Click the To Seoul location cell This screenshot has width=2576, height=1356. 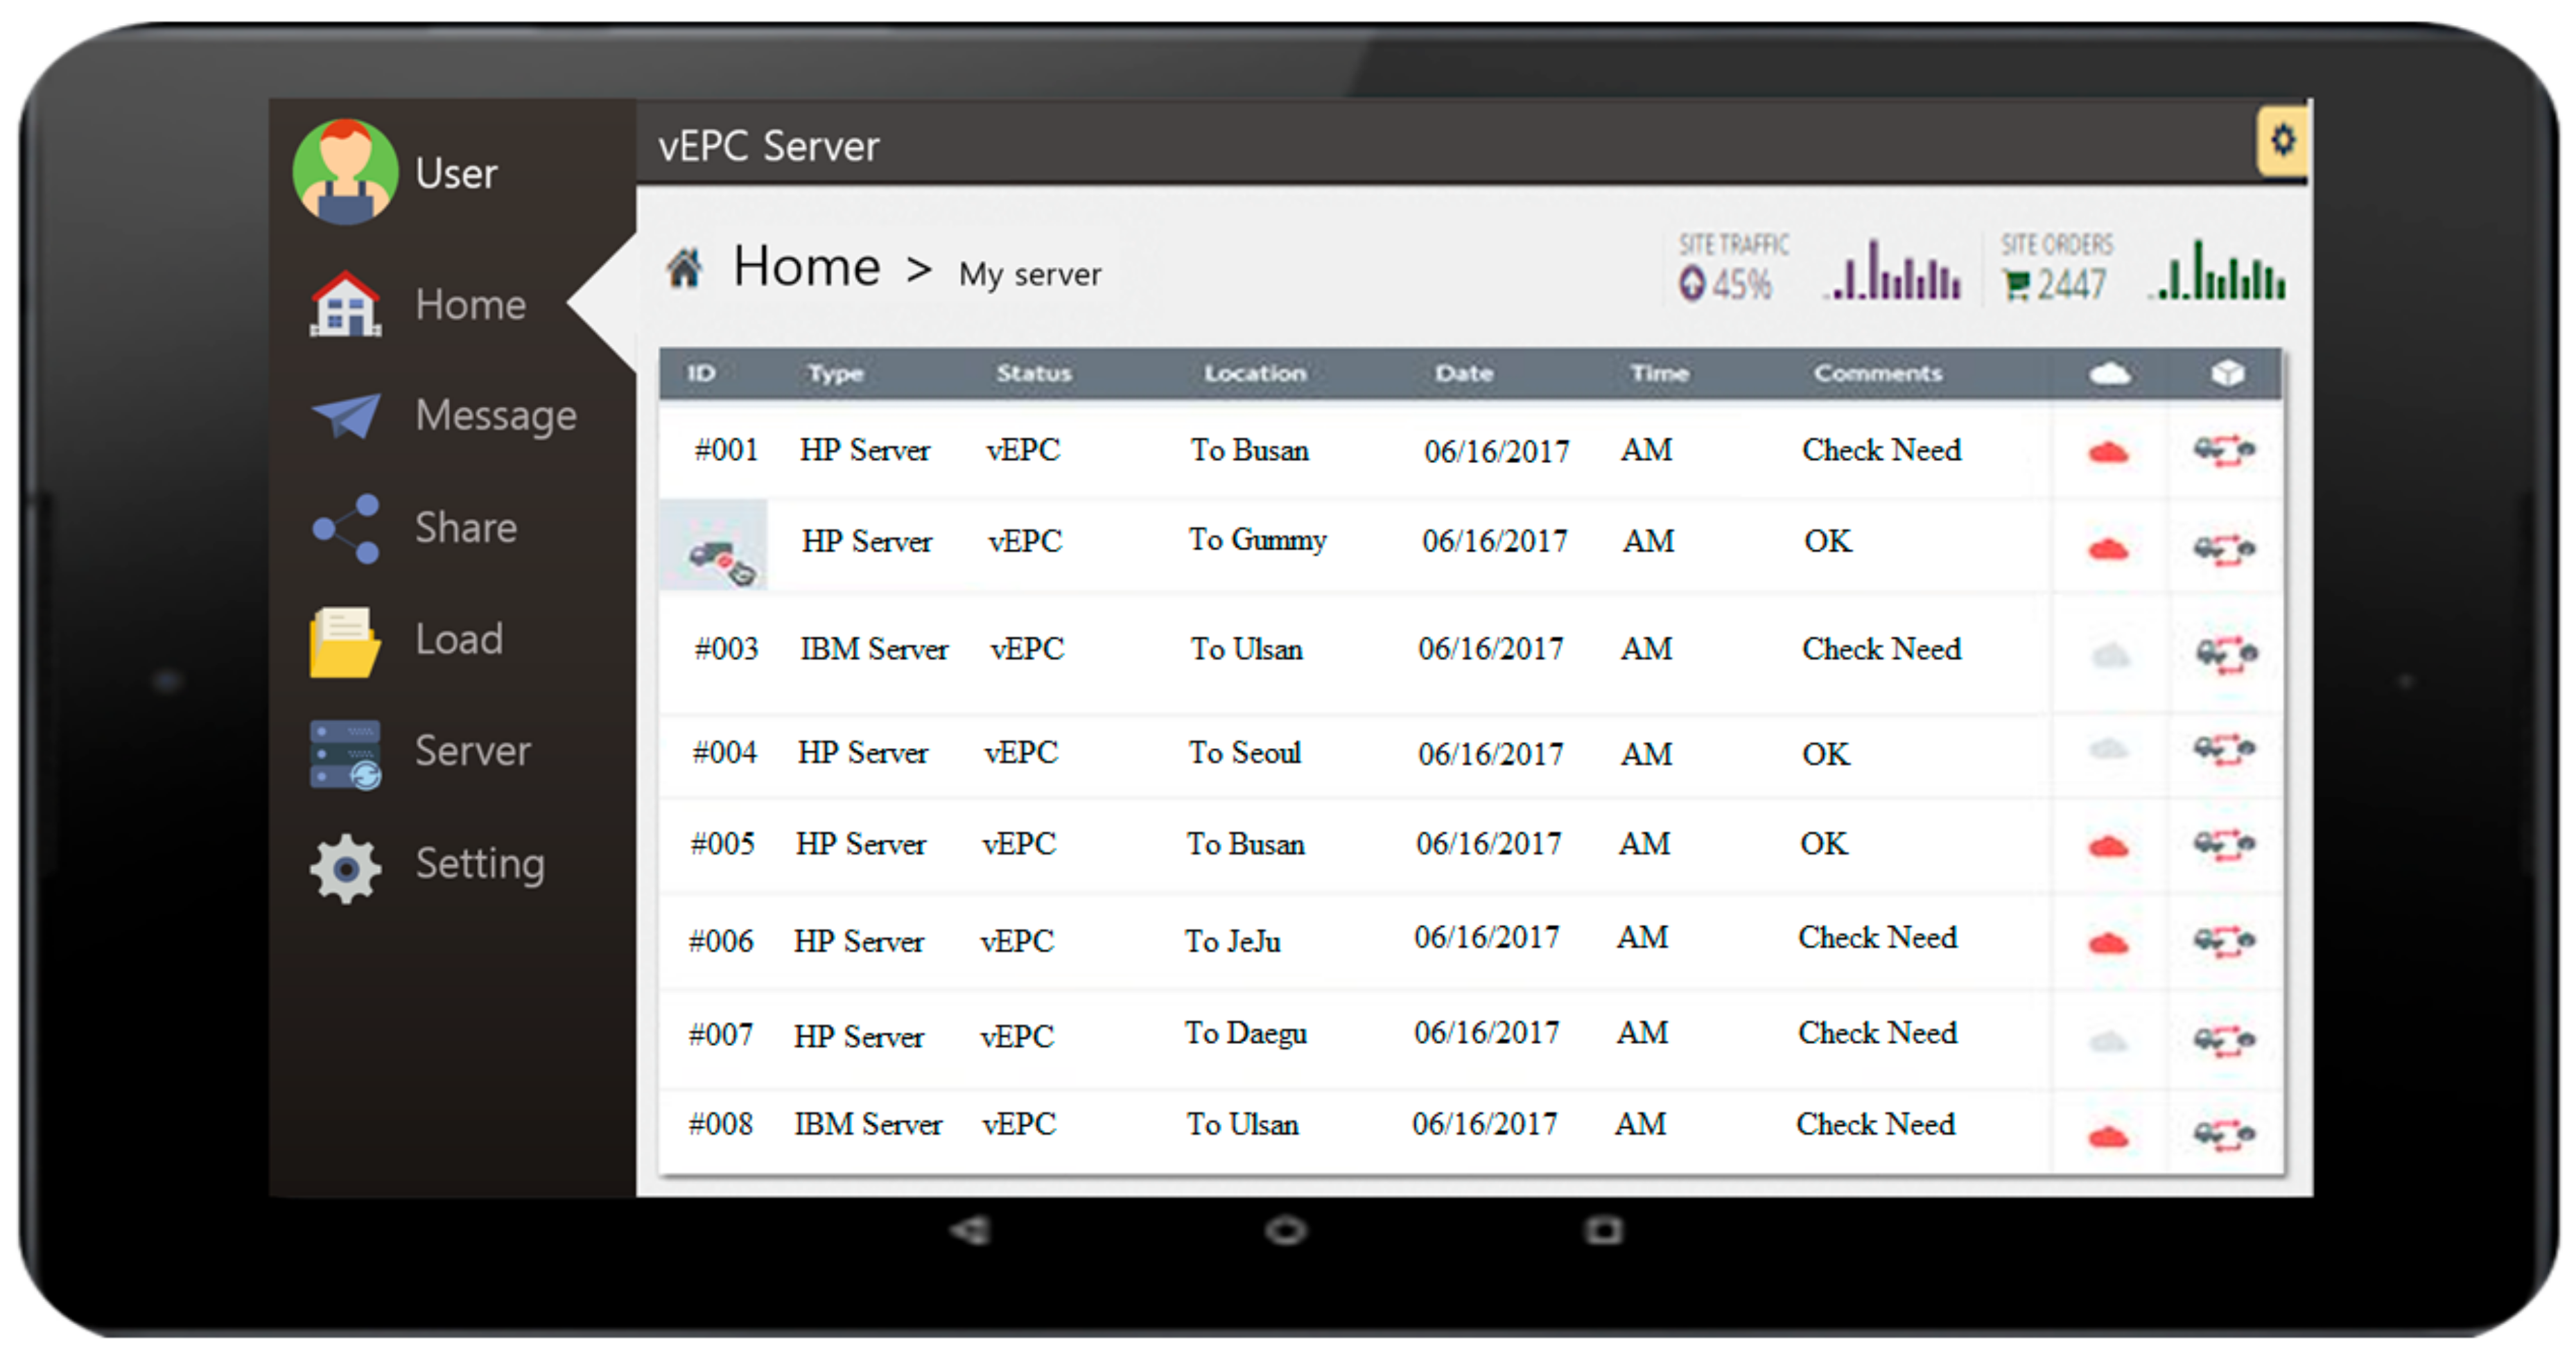[x=1244, y=752]
